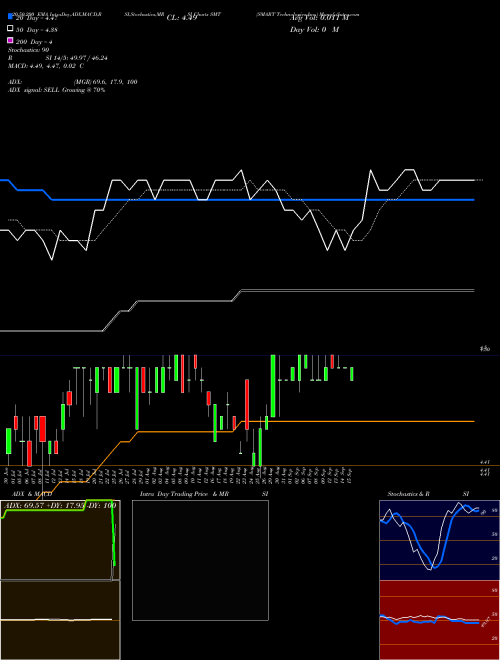Screen dimensions: 500x660
Task: Click the 'Intra Day Trading Price & MRSI' title
Action: 204,494
